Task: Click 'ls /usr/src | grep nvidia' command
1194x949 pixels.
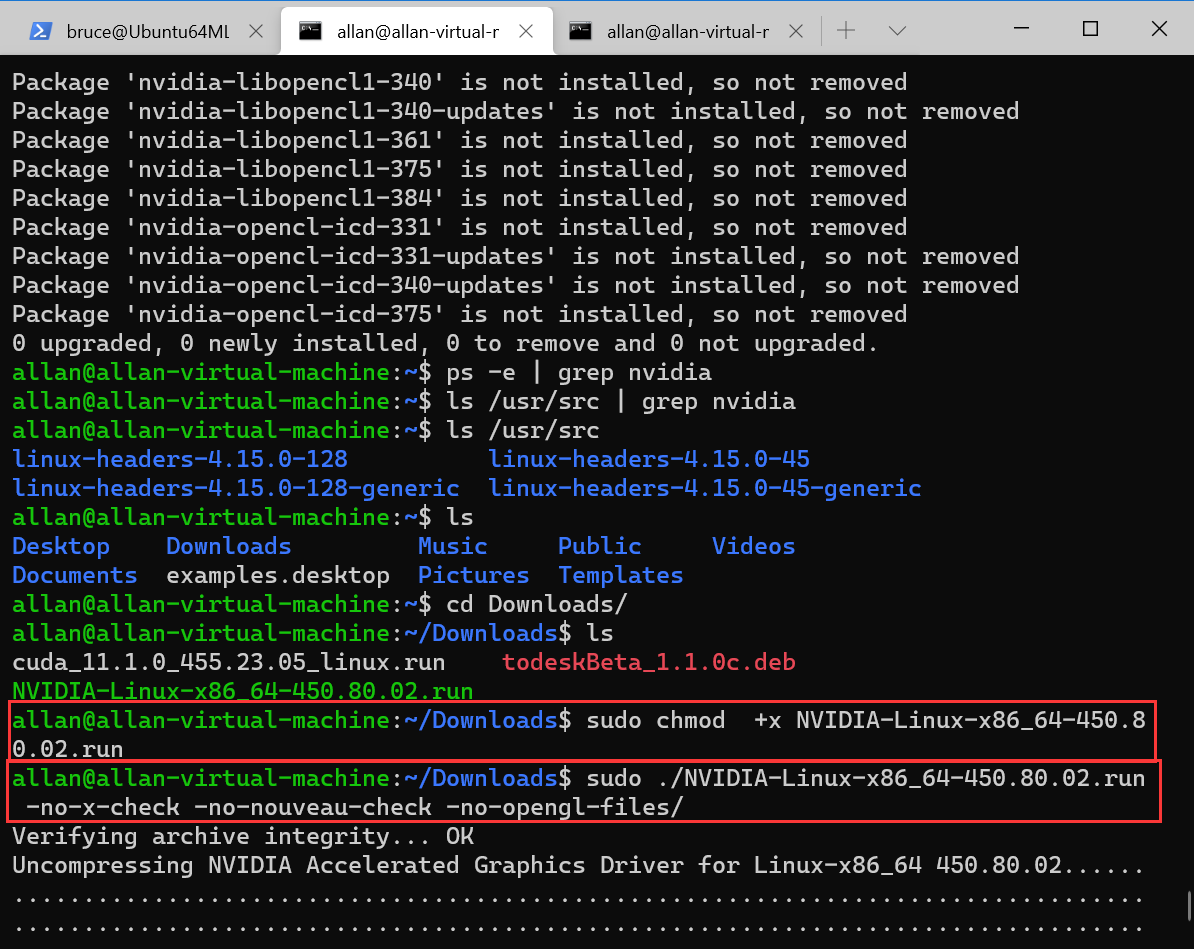Action: pyautogui.click(x=621, y=401)
